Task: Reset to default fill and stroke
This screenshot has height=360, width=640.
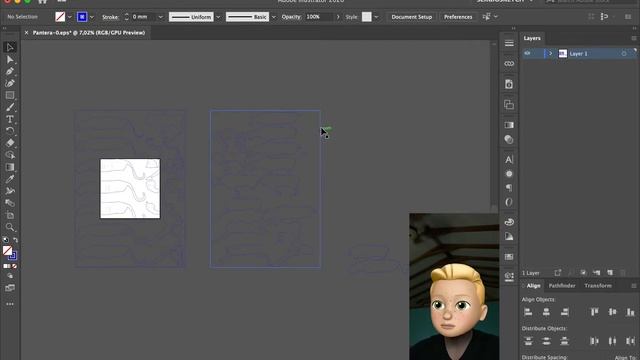Action: point(6,240)
